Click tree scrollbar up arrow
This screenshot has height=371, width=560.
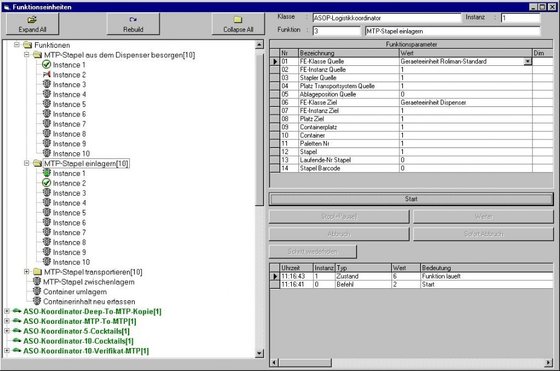(x=260, y=45)
